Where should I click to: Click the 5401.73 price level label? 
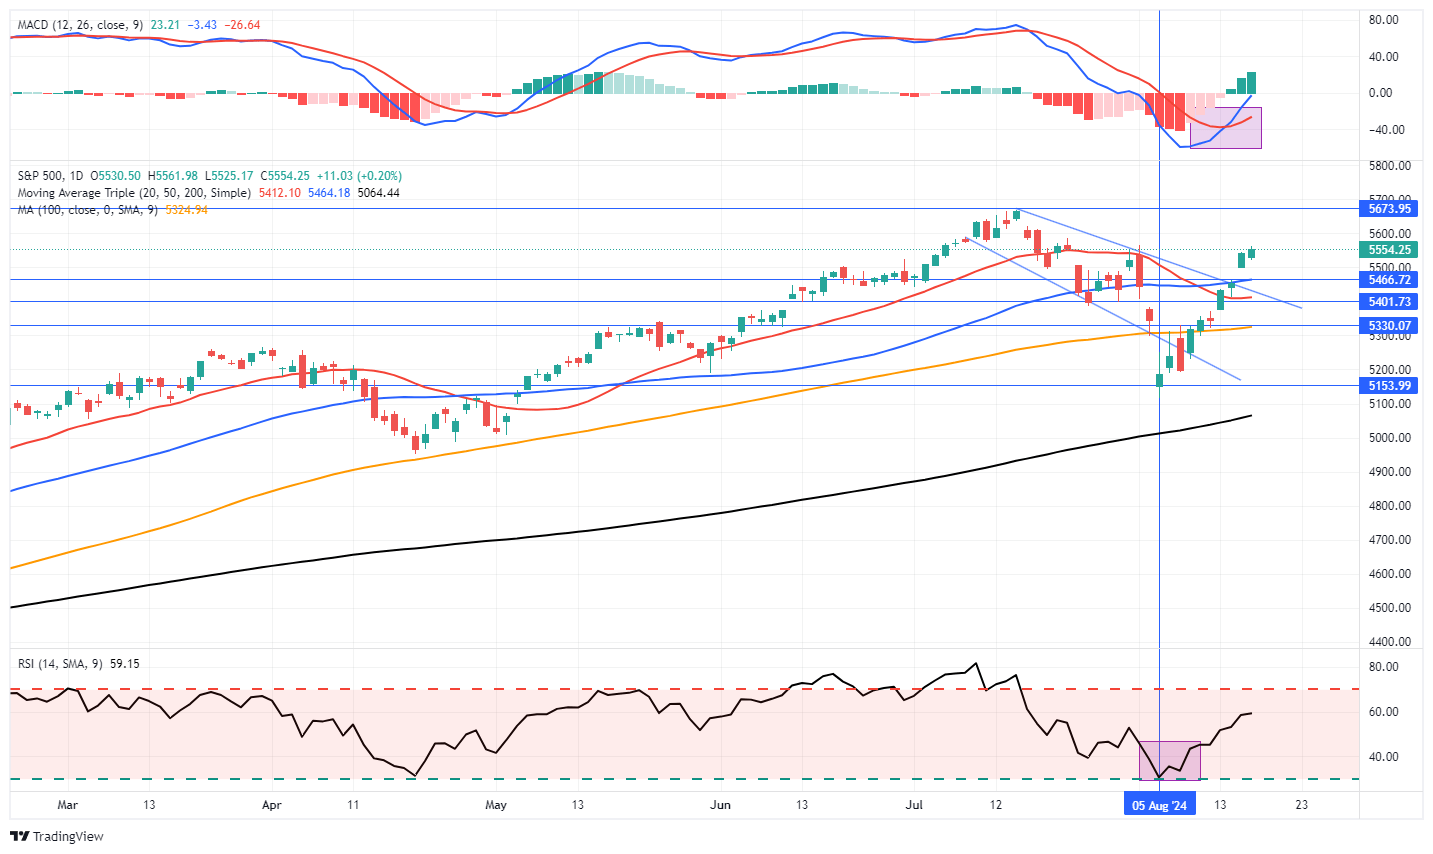point(1390,302)
